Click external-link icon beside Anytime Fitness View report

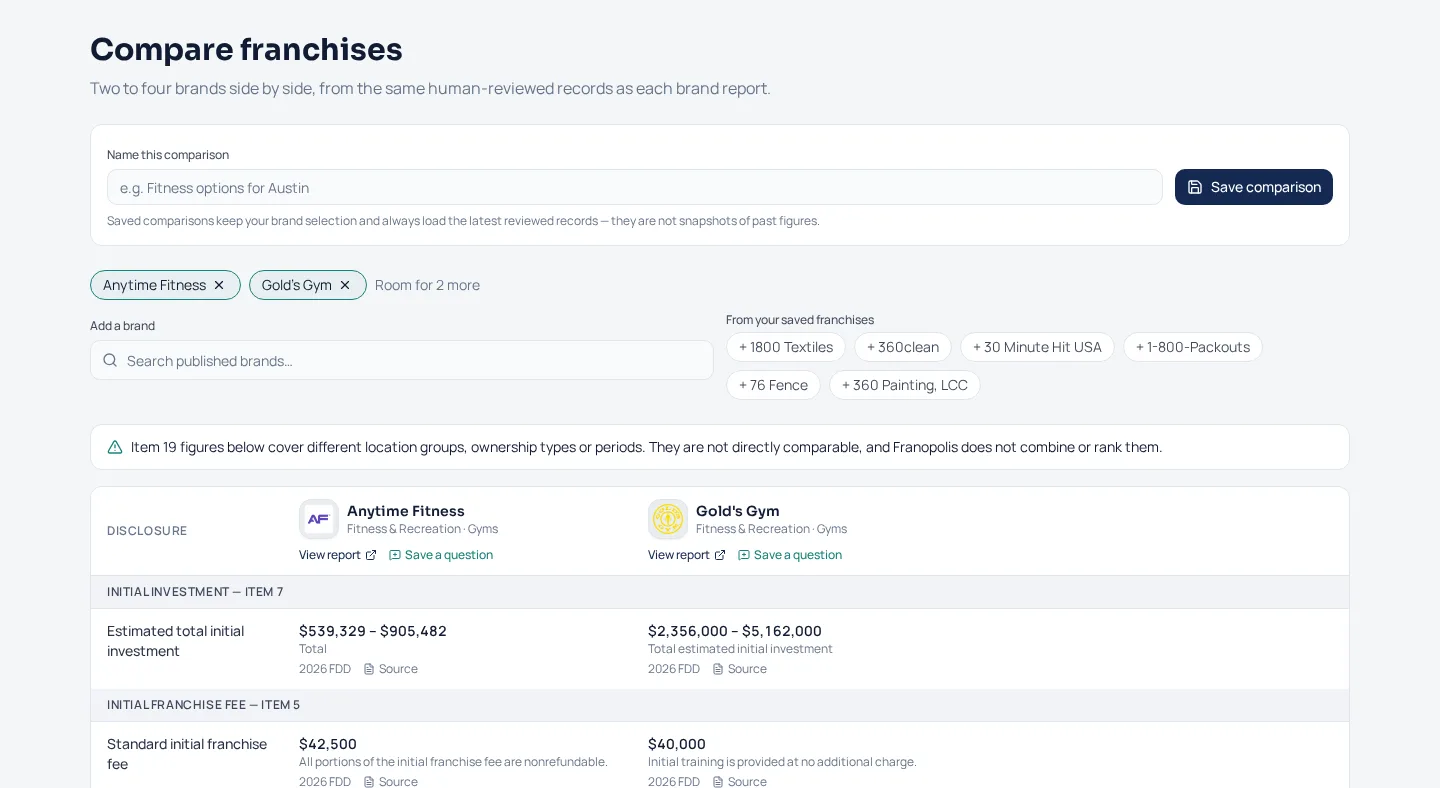coord(371,555)
